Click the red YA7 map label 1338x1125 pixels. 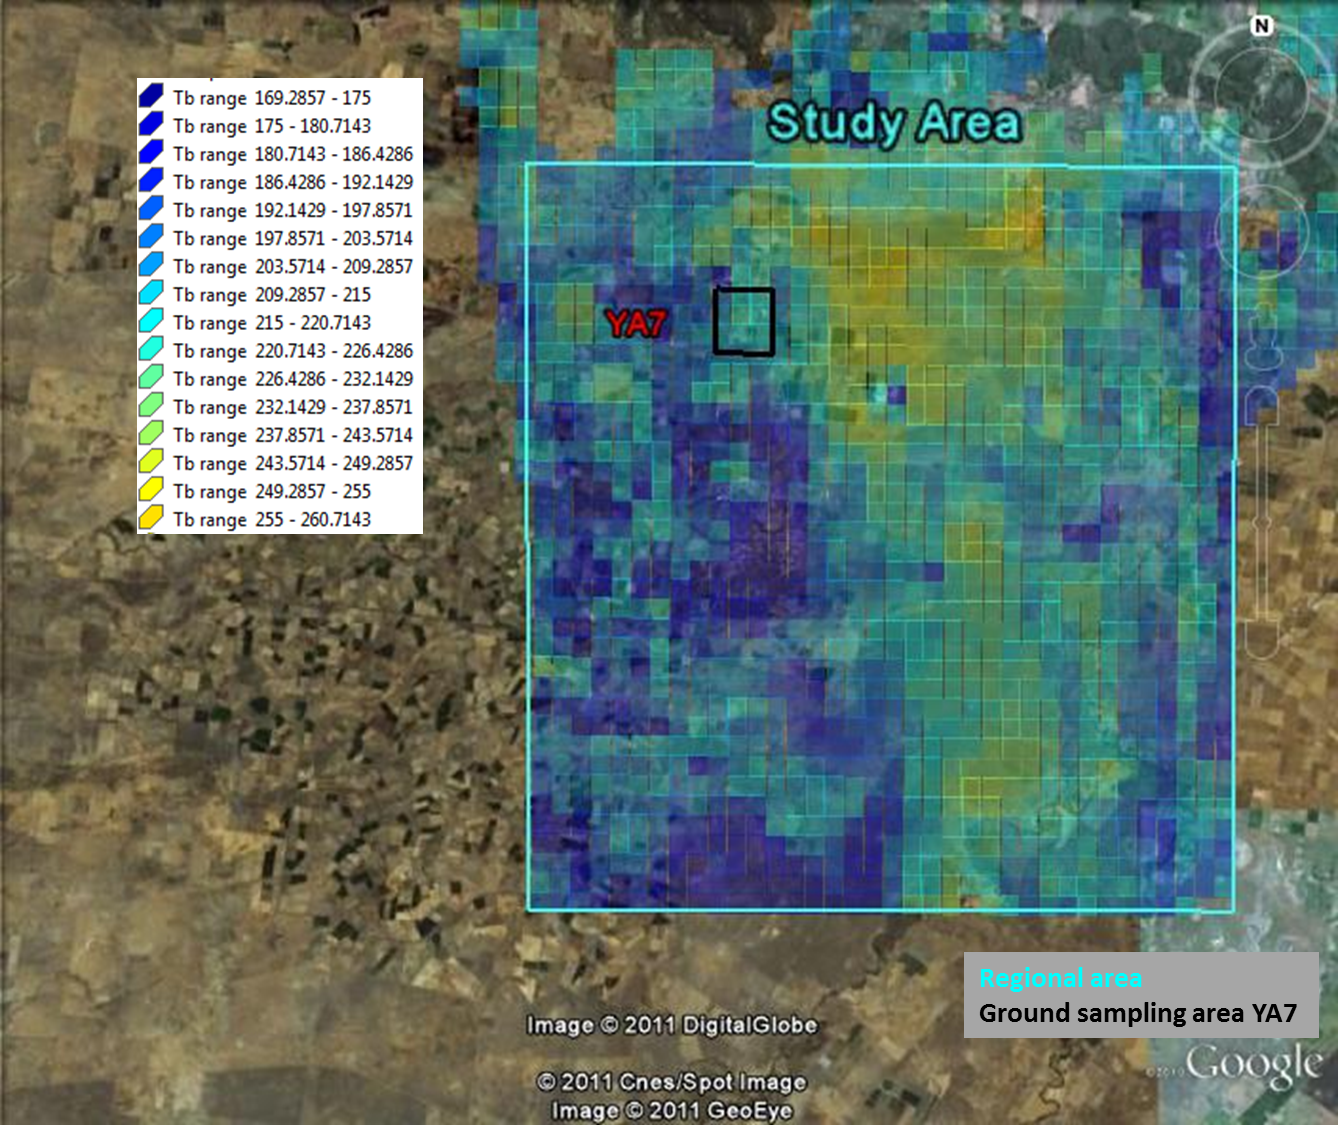[635, 323]
